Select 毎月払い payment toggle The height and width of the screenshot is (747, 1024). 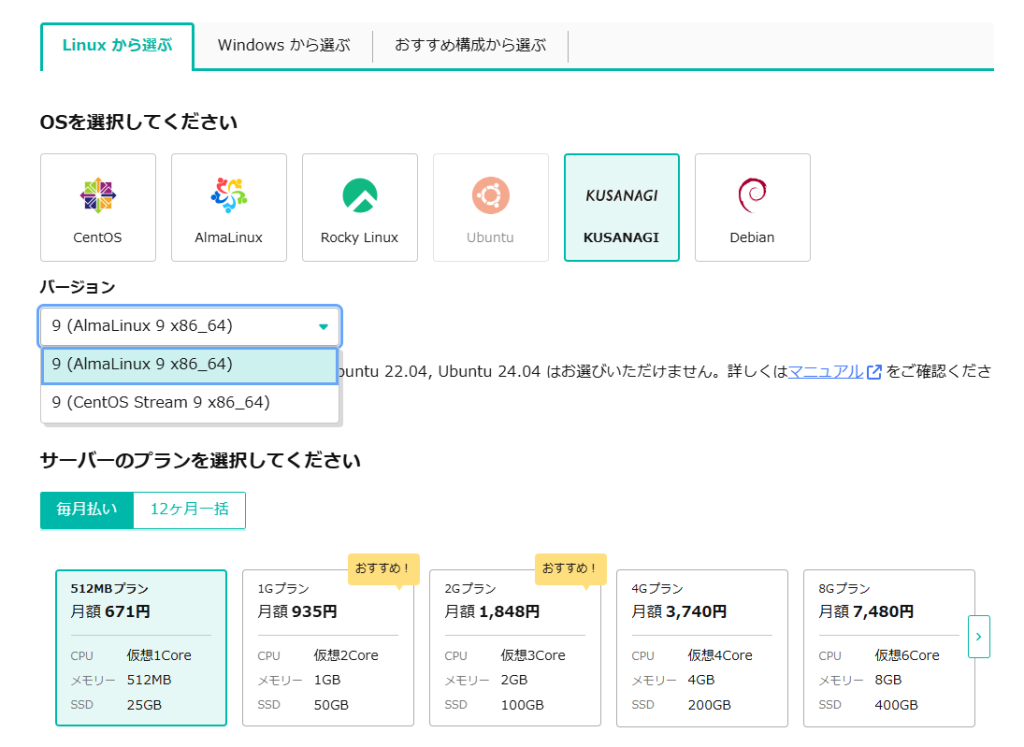pyautogui.click(x=87, y=509)
